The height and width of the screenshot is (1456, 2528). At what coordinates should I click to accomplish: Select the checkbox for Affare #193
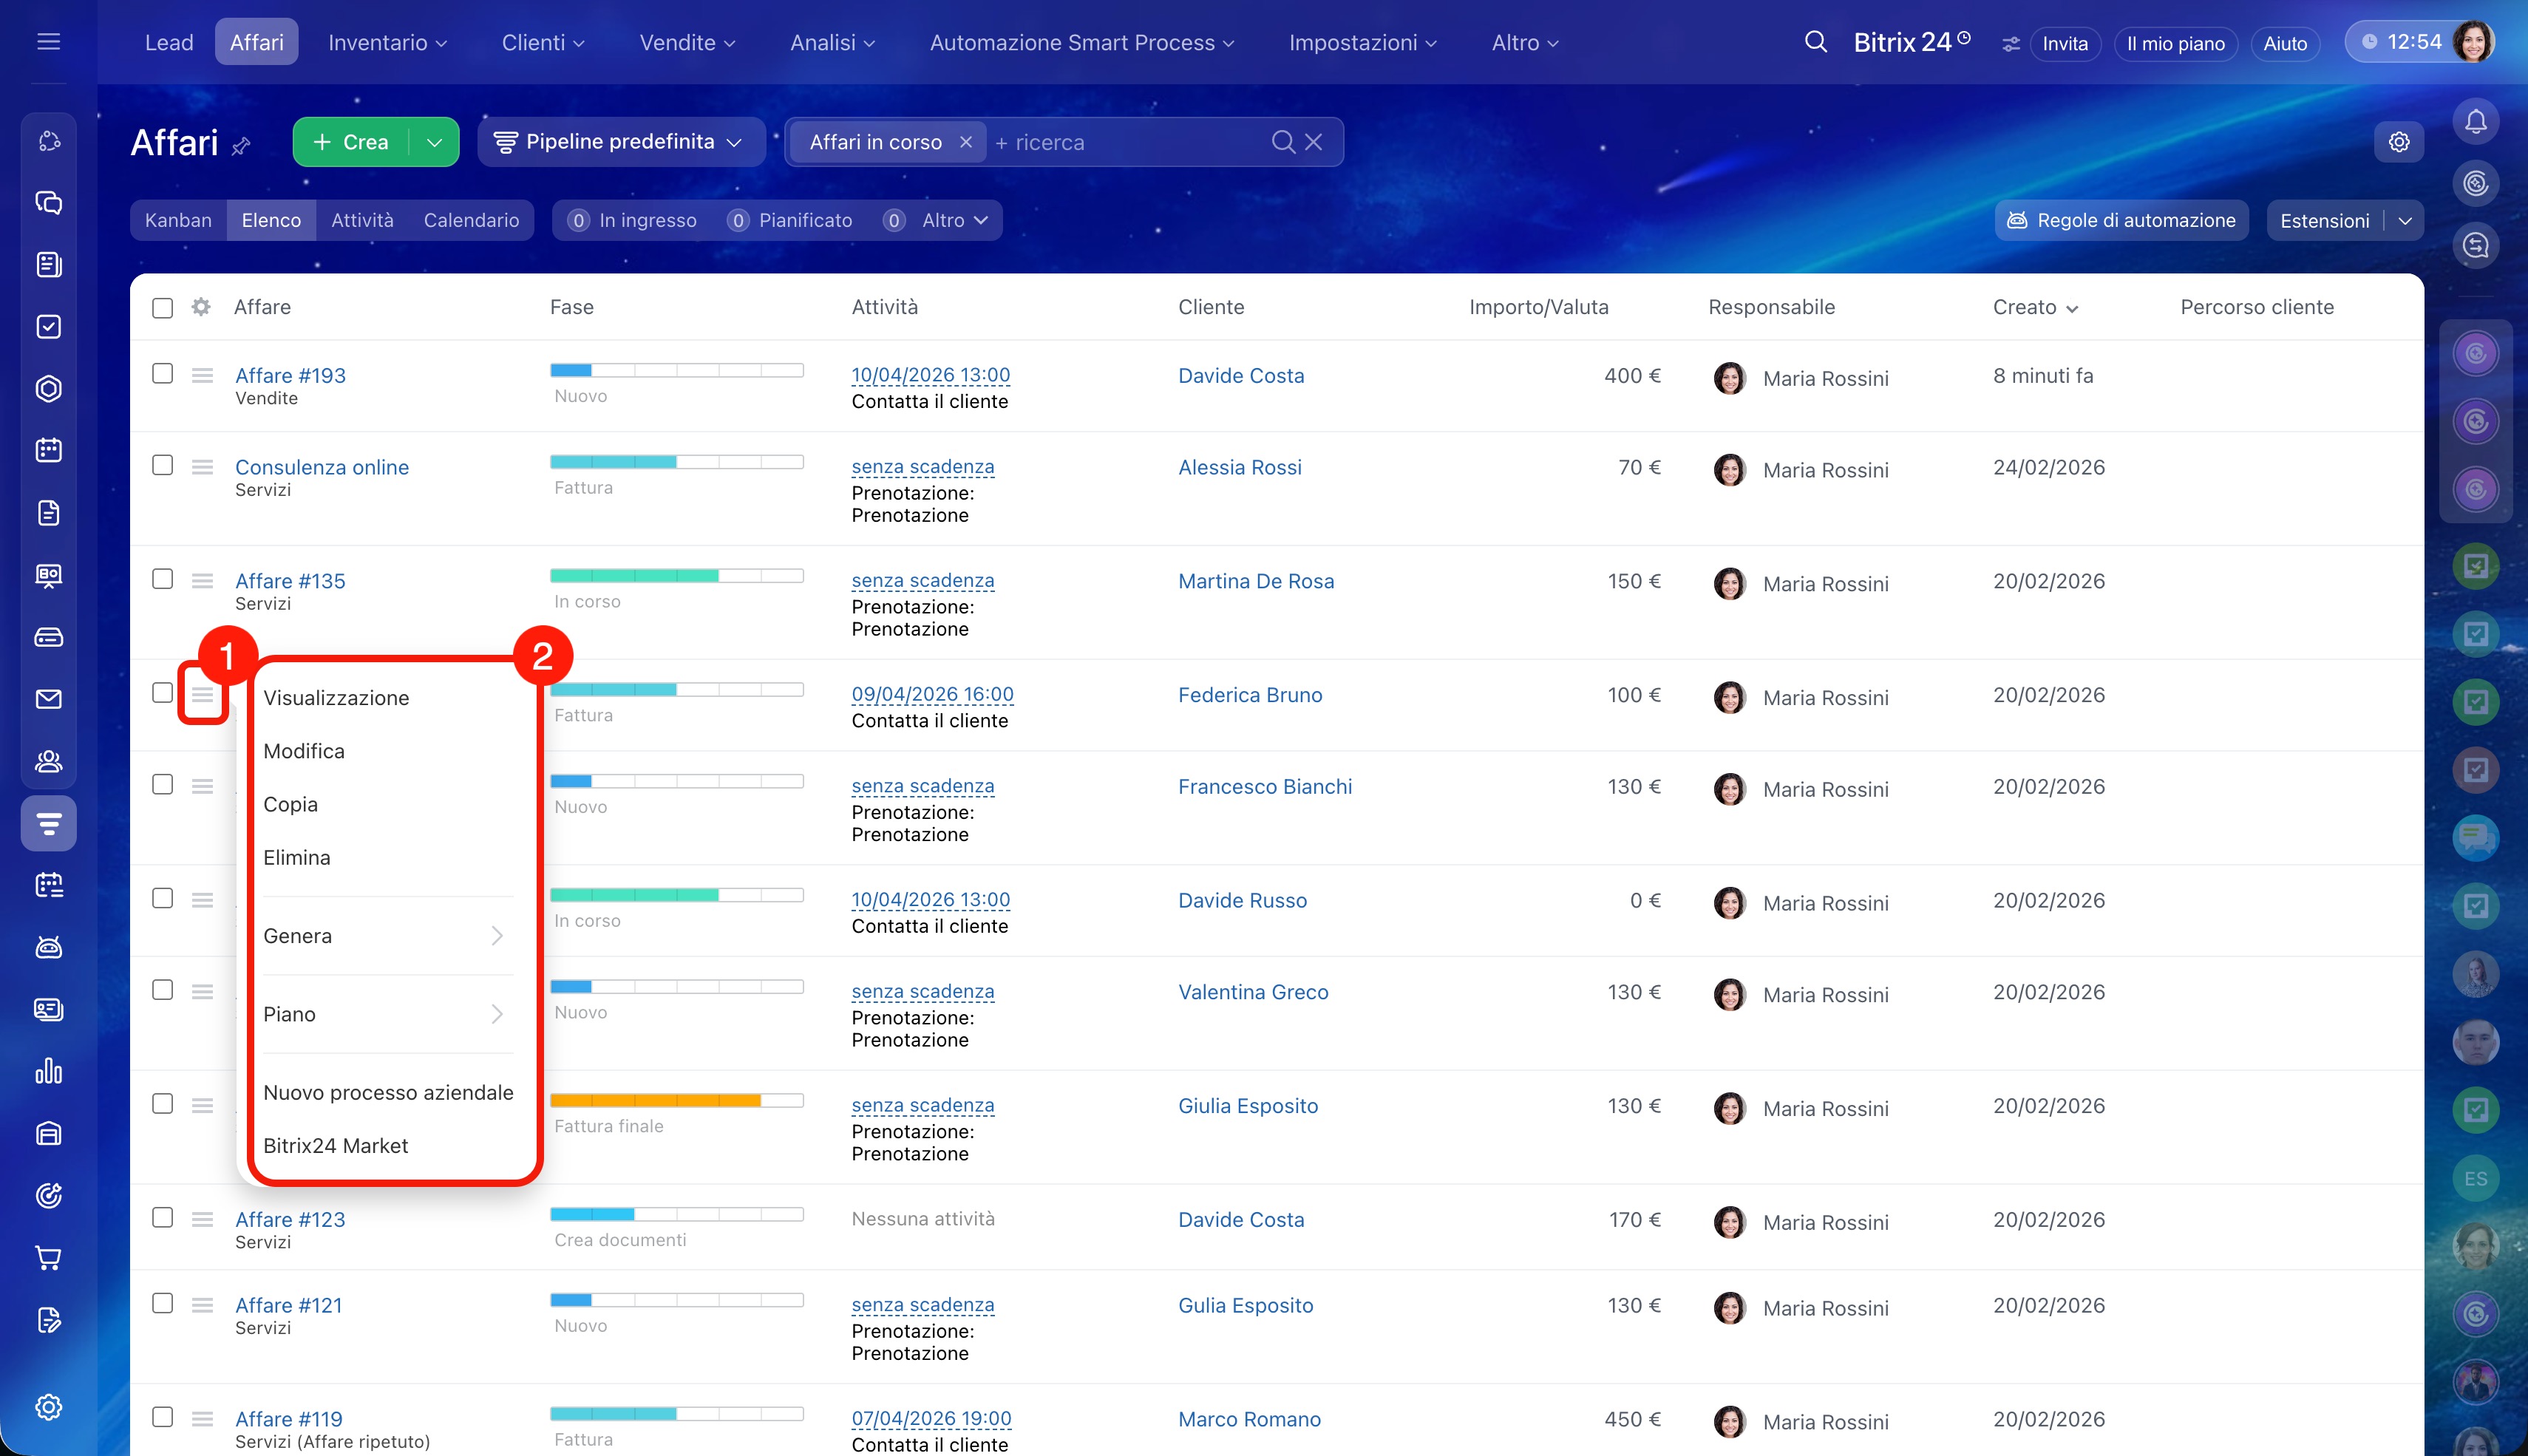click(x=162, y=374)
